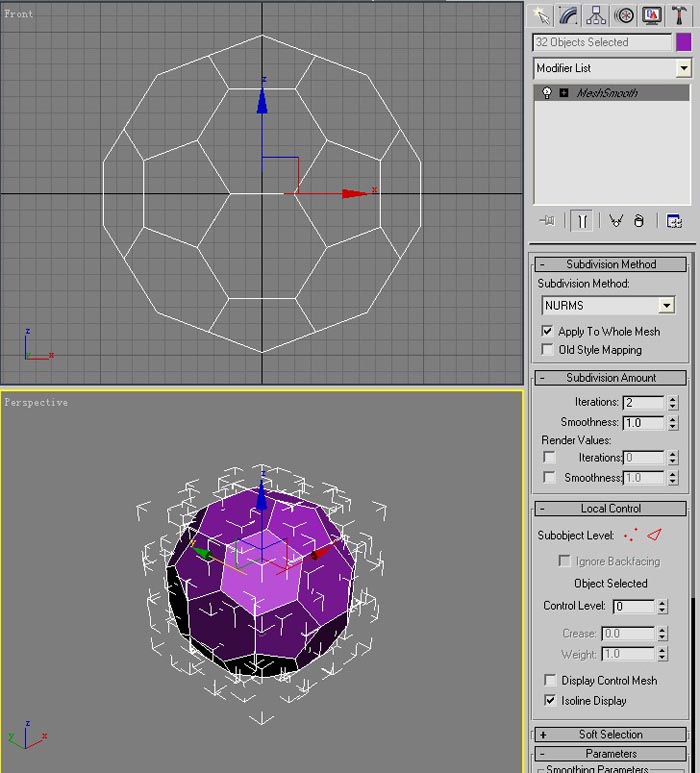700x773 pixels.
Task: Click the red X axis gizmo arrow in Front view
Action: point(355,193)
